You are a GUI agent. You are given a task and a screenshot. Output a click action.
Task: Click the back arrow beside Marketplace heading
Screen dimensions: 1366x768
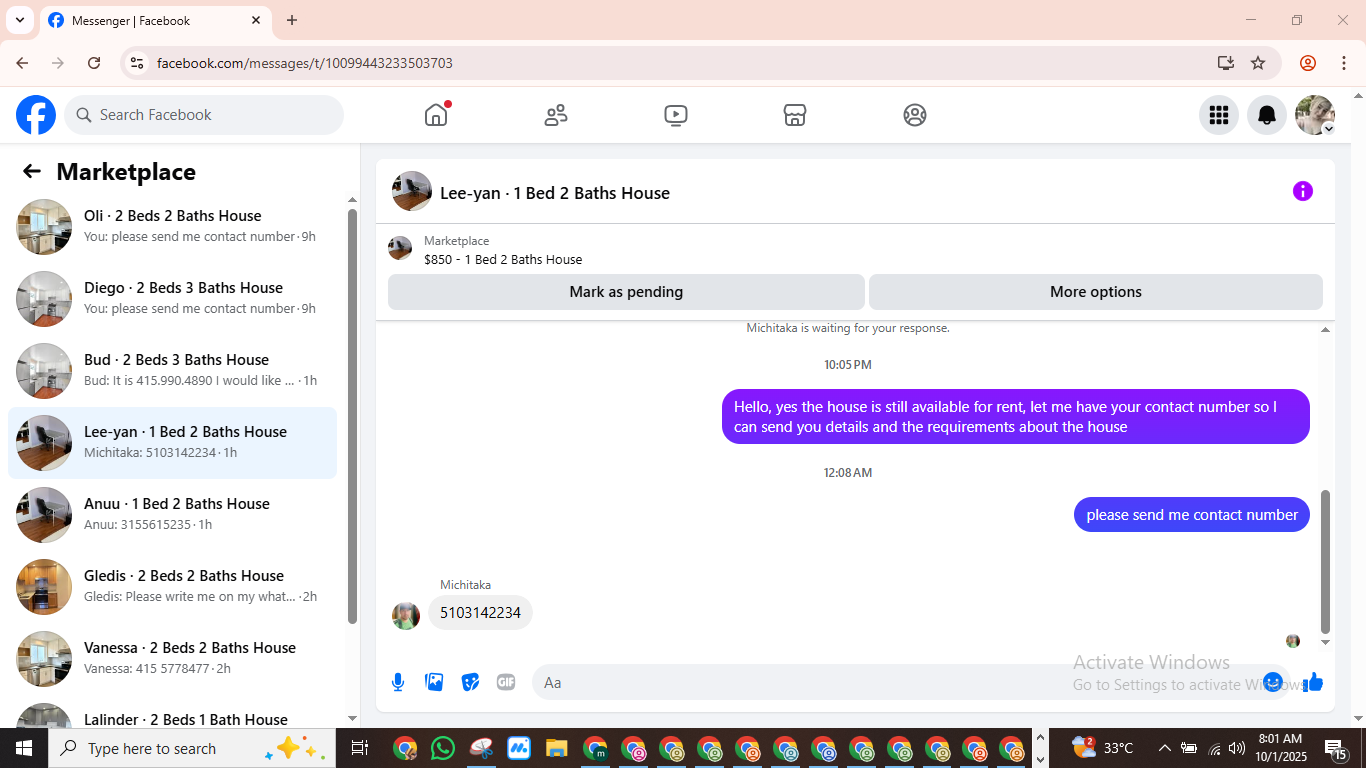(x=32, y=171)
